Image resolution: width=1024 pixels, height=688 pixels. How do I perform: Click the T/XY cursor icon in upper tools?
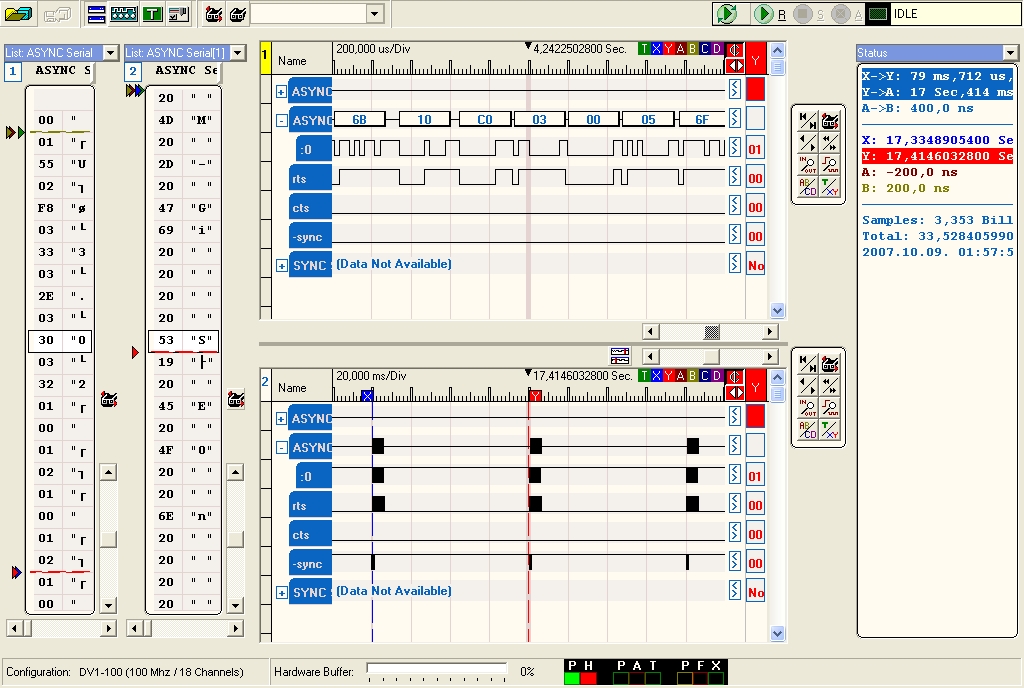(829, 187)
